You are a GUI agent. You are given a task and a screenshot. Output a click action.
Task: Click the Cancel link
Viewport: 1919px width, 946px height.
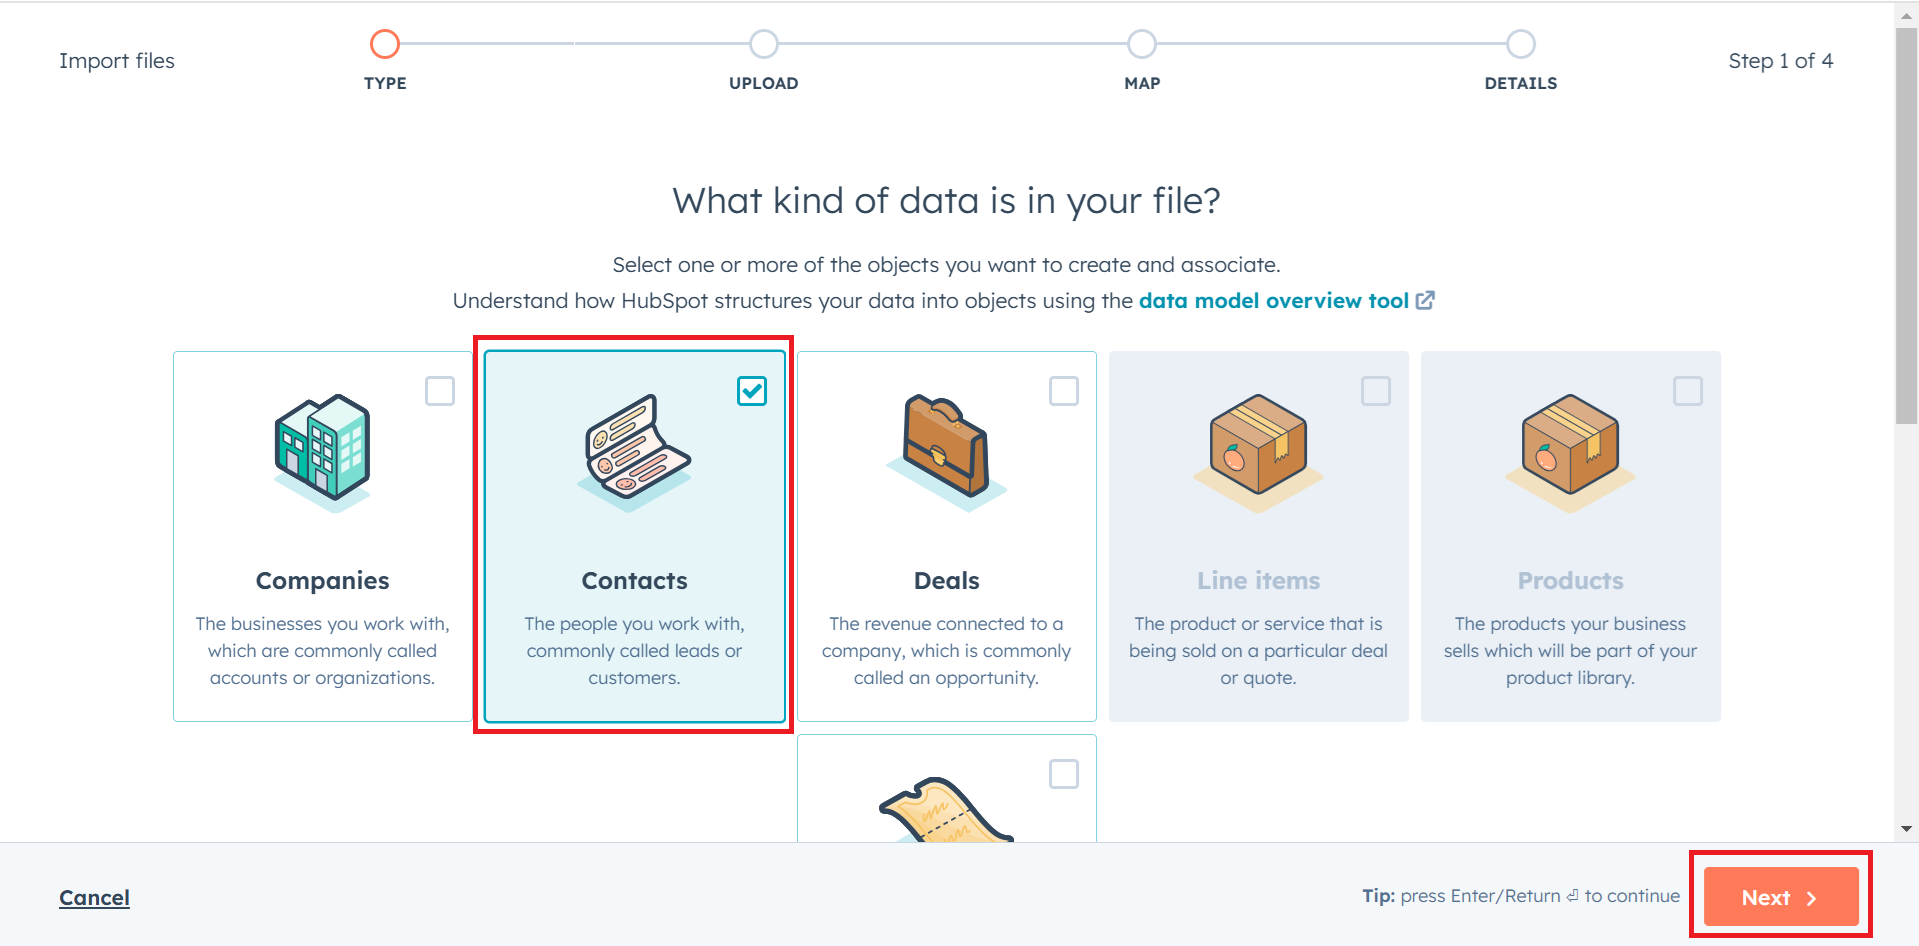point(94,897)
